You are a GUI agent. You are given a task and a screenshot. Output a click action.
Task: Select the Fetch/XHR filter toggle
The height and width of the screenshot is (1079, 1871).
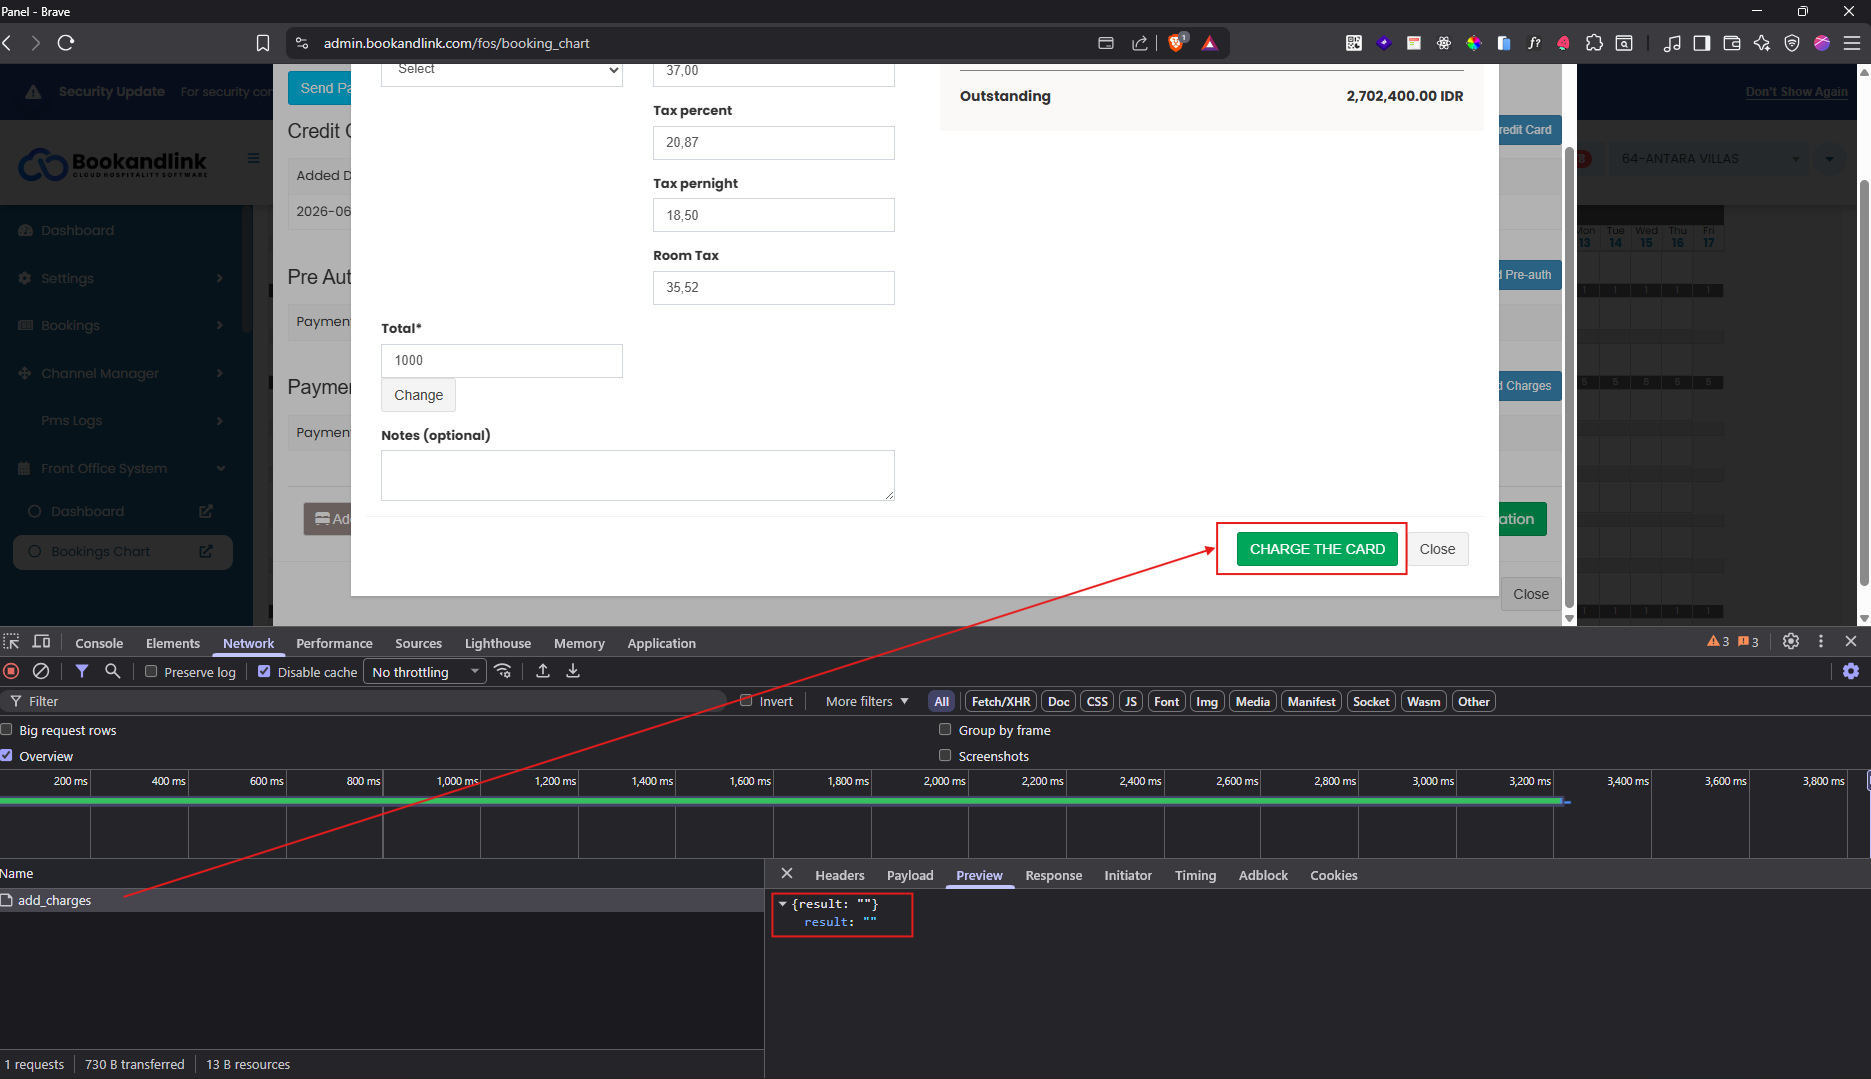pyautogui.click(x=1001, y=701)
